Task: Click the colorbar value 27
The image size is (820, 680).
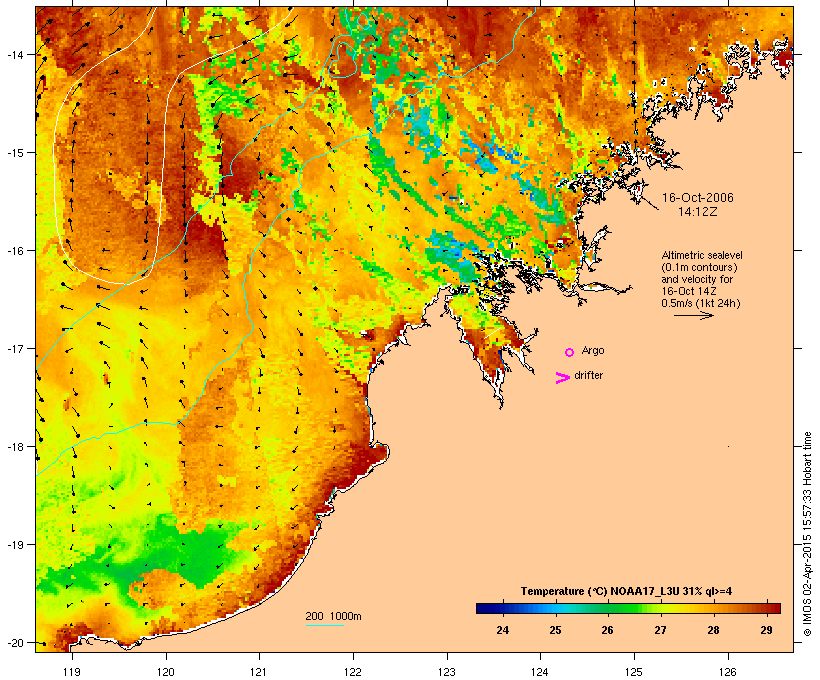Action: pos(660,630)
